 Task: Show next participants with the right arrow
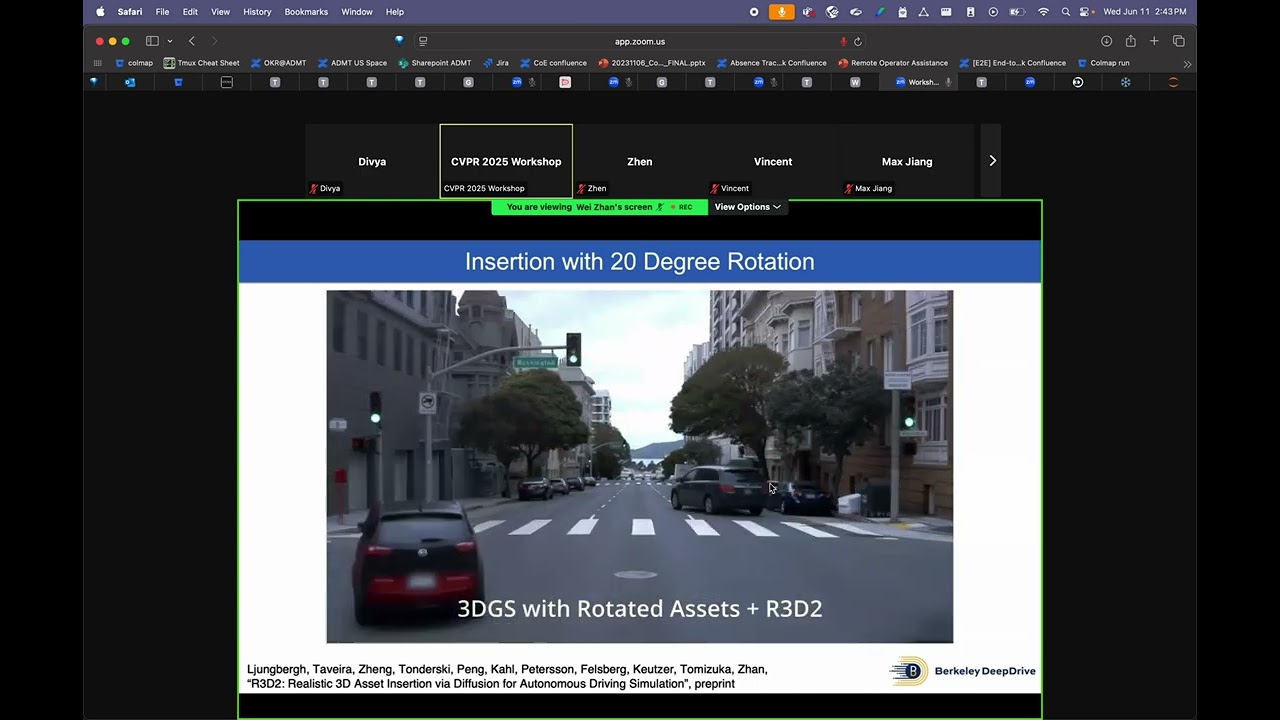pos(992,160)
